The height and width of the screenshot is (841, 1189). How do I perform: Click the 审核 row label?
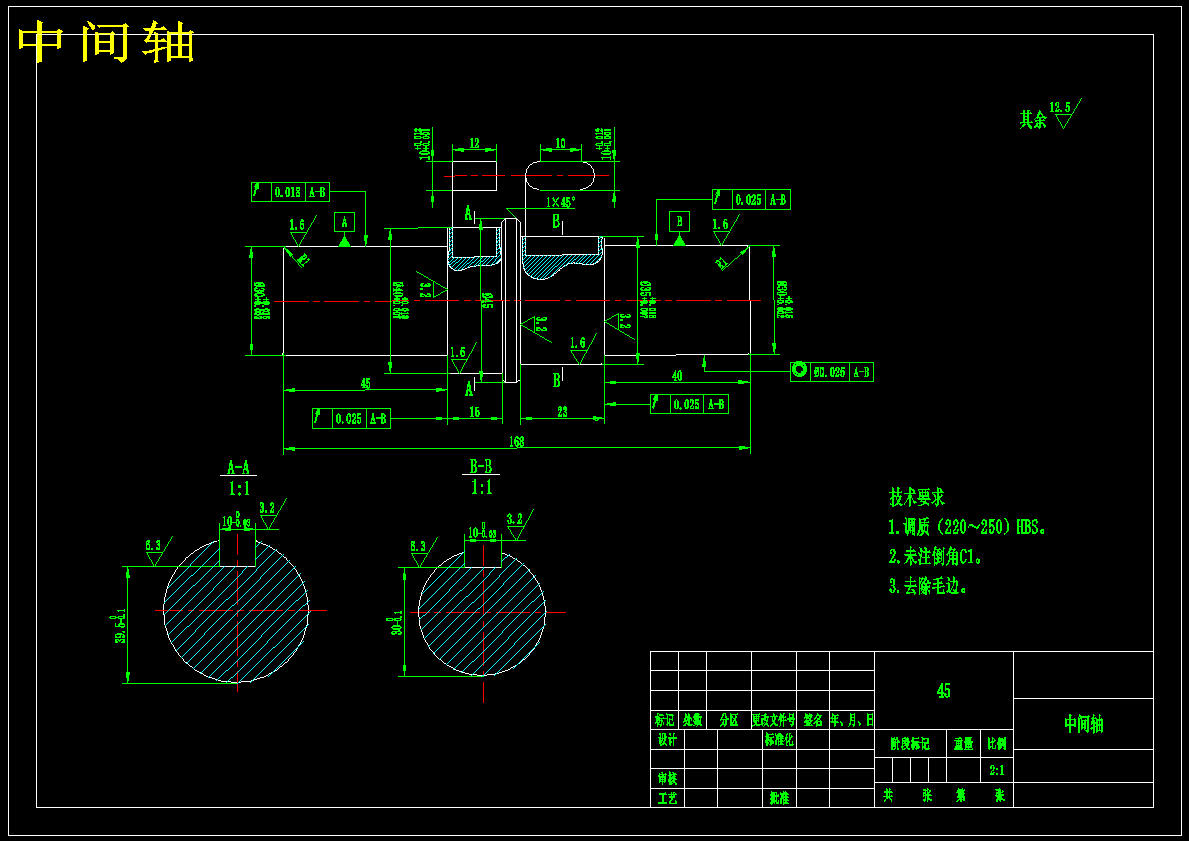point(667,778)
